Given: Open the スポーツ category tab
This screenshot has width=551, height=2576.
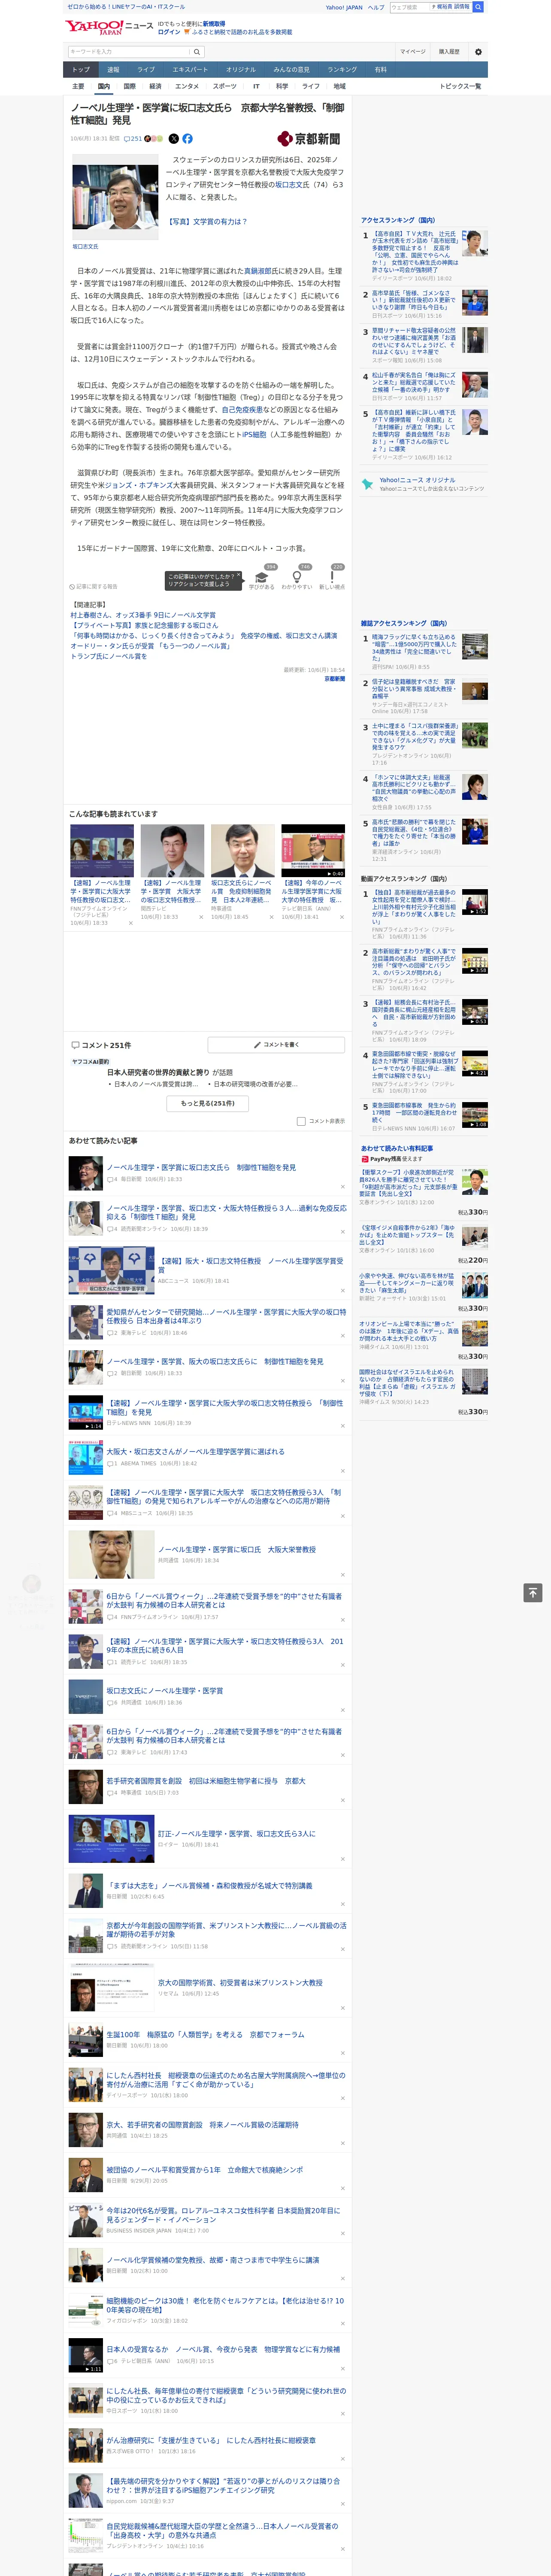Looking at the screenshot, I should pyautogui.click(x=225, y=86).
